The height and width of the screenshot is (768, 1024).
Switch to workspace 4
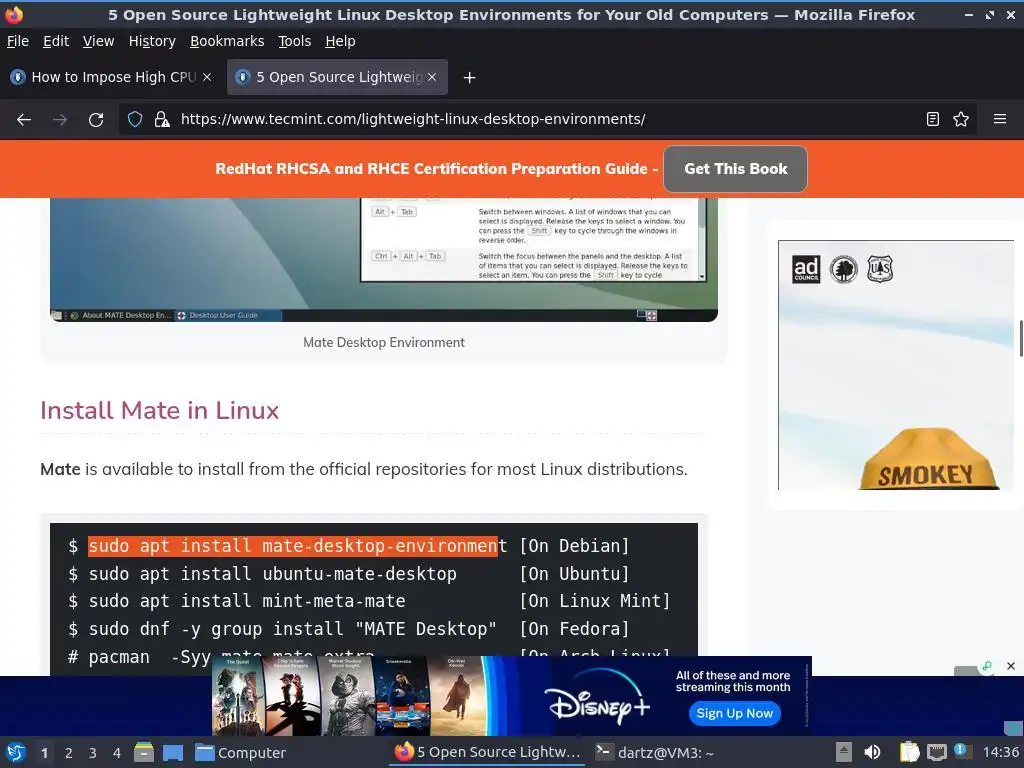[117, 753]
